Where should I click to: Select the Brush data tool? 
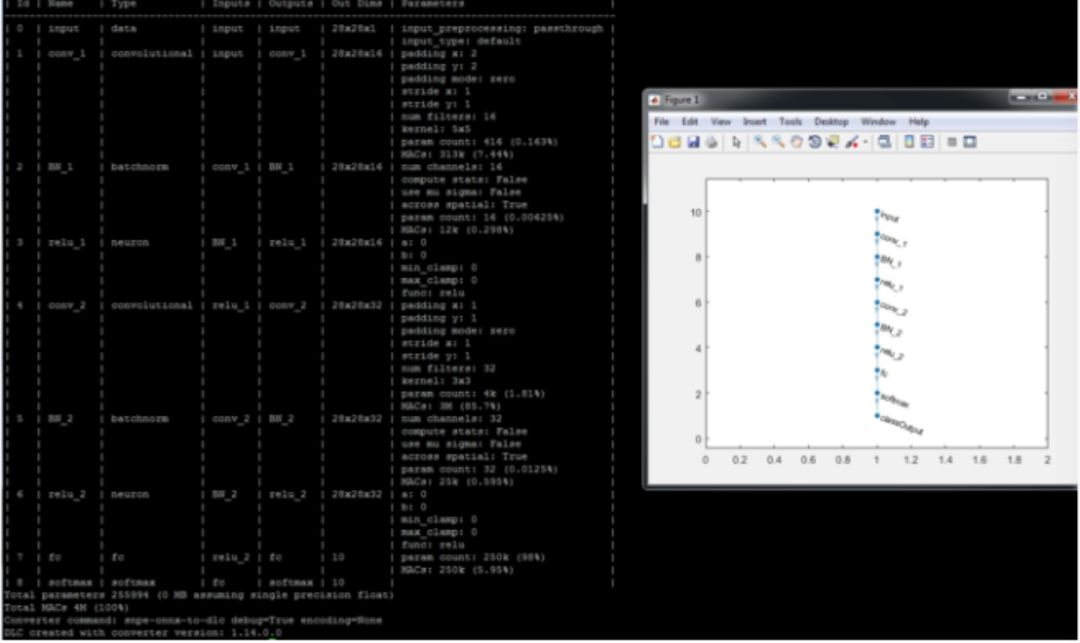coord(852,142)
